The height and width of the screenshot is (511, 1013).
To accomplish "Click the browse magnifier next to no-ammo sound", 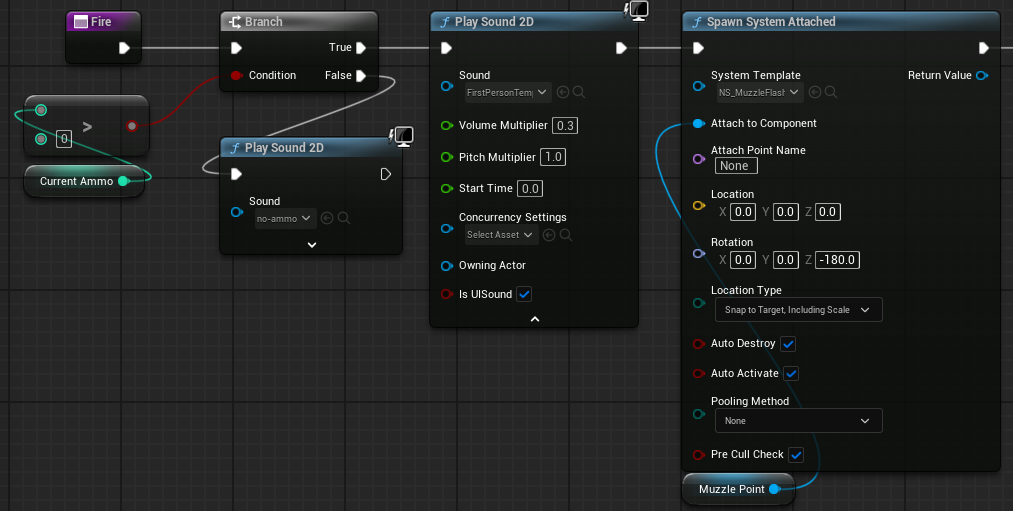I will point(344,218).
